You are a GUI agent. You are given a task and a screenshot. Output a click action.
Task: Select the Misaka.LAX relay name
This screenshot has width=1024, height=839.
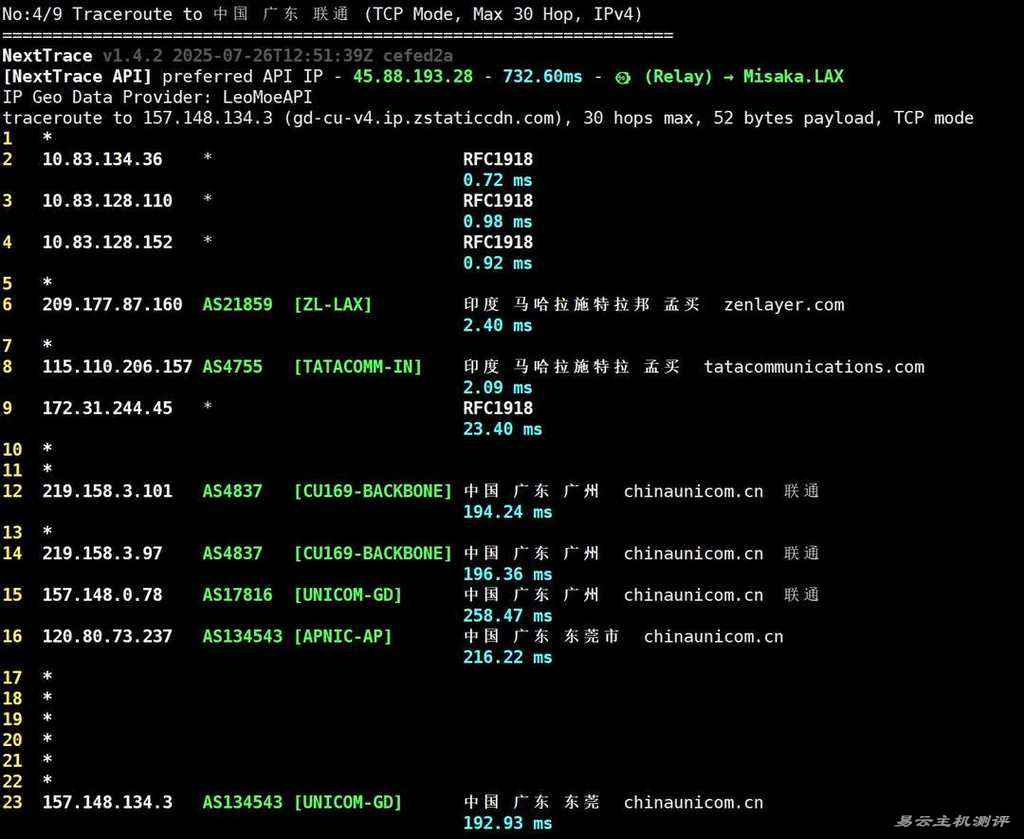793,76
